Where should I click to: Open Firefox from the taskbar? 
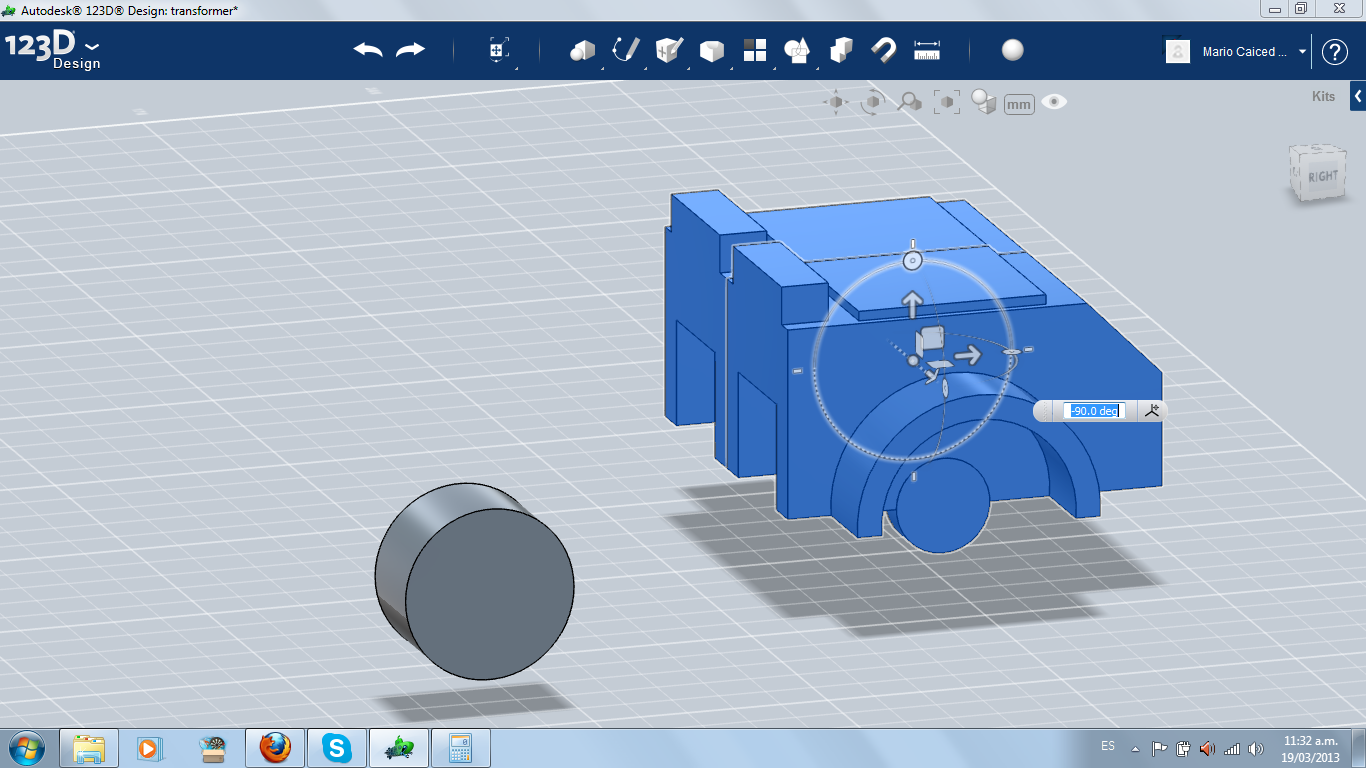(x=274, y=748)
